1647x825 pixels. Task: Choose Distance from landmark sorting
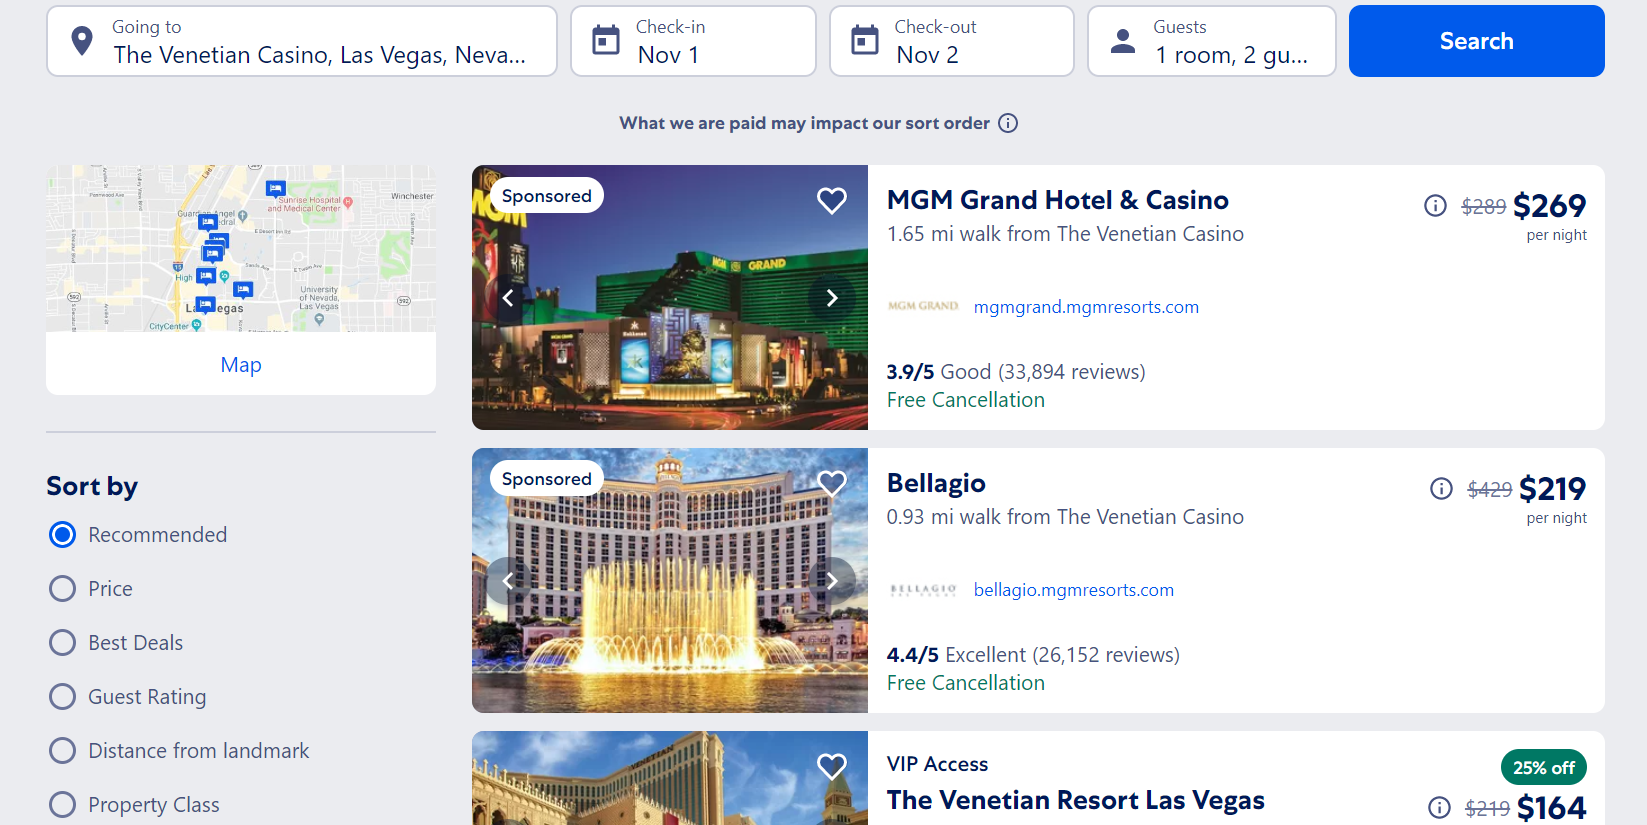point(179,751)
